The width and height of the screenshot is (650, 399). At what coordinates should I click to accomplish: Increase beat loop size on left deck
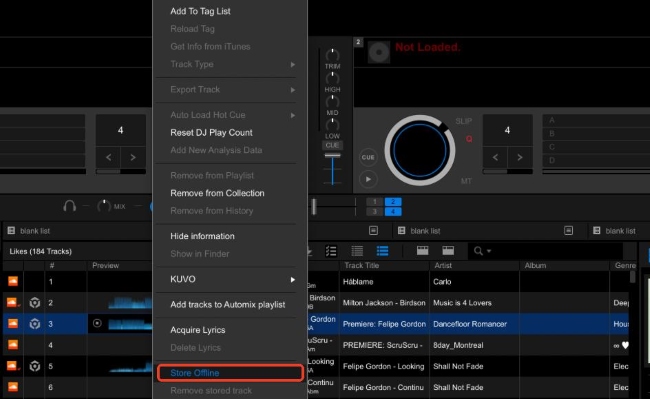coord(133,157)
